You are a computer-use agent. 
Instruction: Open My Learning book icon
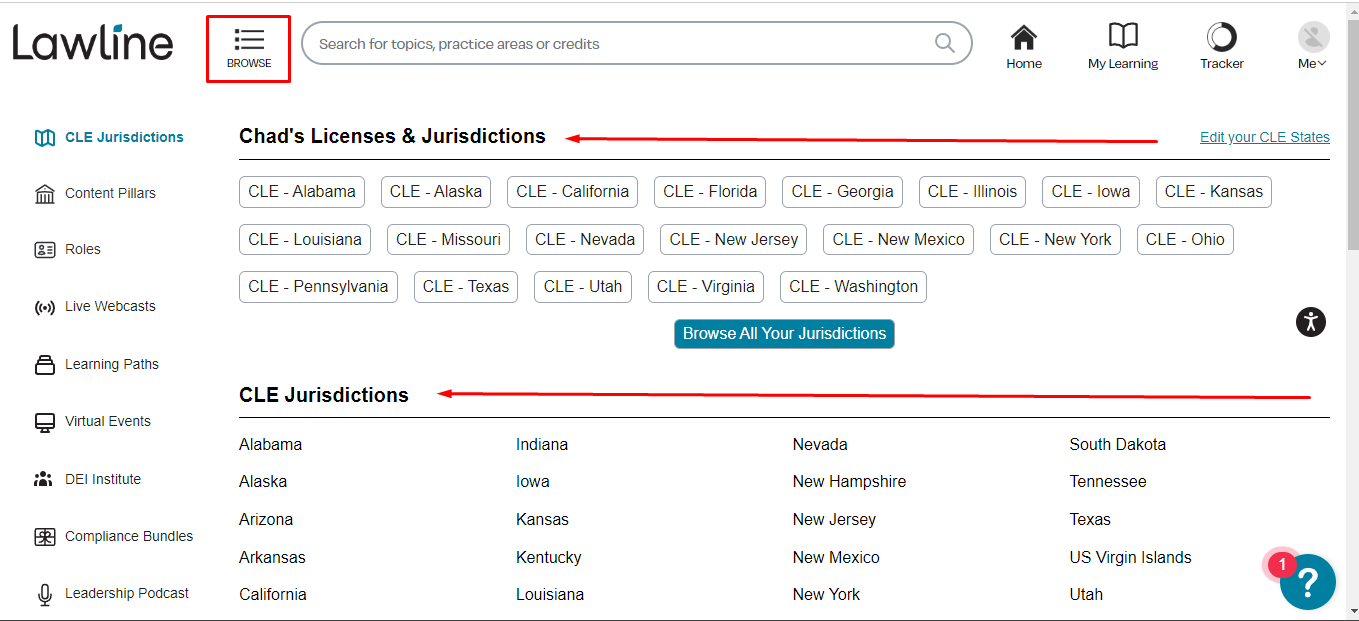click(x=1123, y=38)
